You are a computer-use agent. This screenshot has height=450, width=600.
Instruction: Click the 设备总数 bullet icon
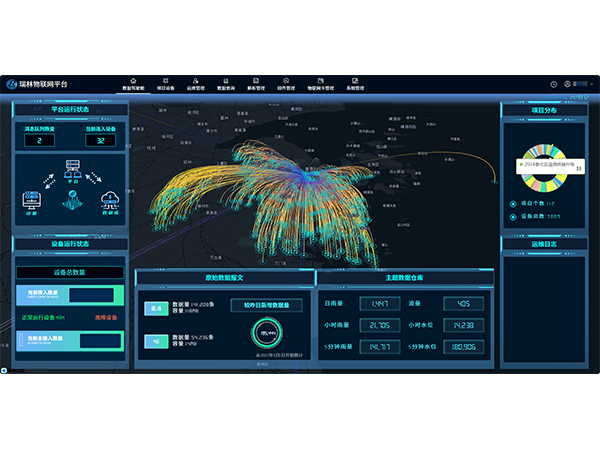point(514,215)
